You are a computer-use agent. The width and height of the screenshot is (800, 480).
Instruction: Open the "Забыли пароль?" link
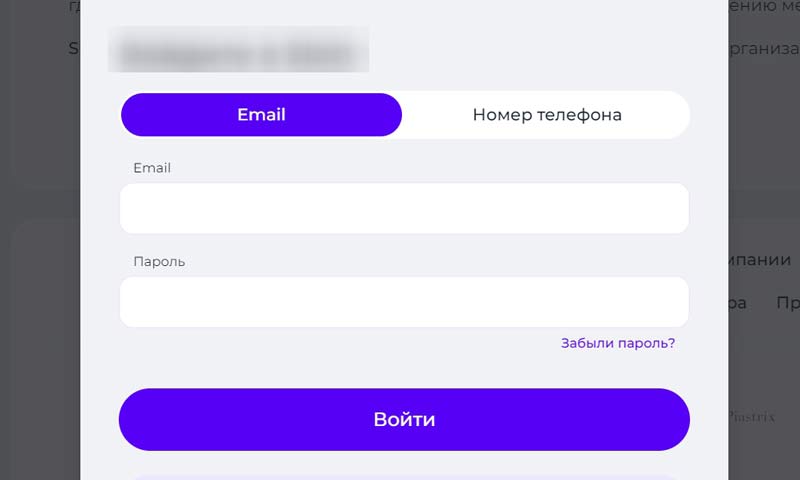[617, 343]
